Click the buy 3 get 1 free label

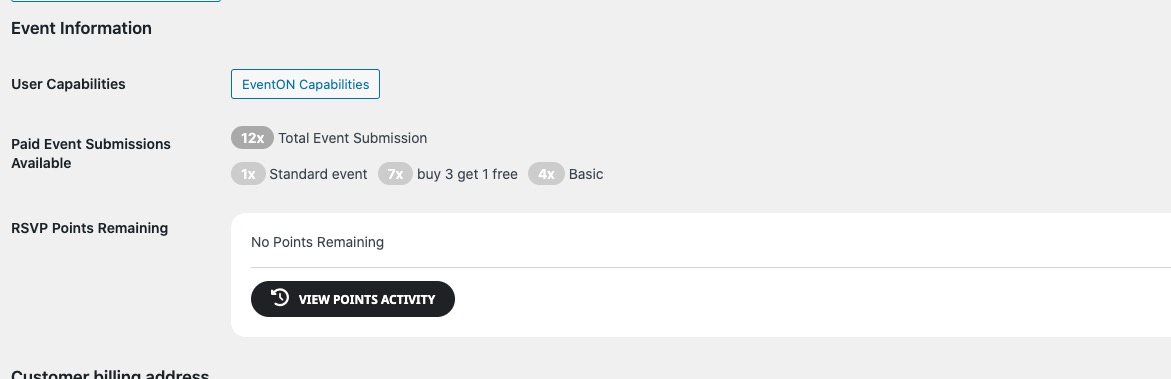pyautogui.click(x=468, y=174)
